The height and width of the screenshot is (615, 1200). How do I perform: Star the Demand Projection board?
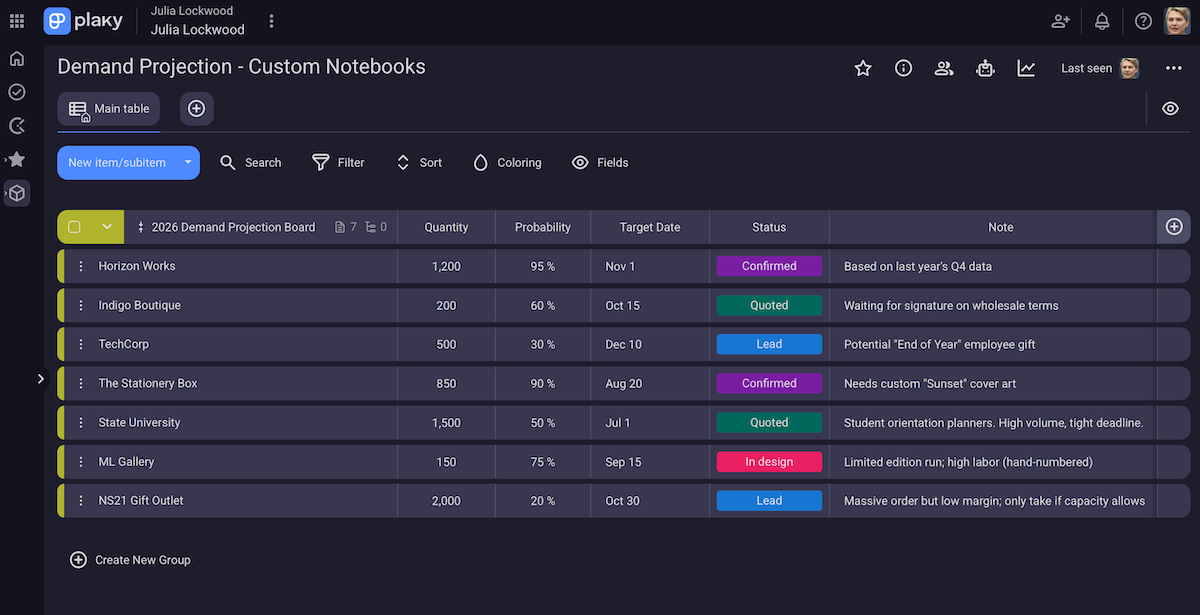[x=862, y=68]
